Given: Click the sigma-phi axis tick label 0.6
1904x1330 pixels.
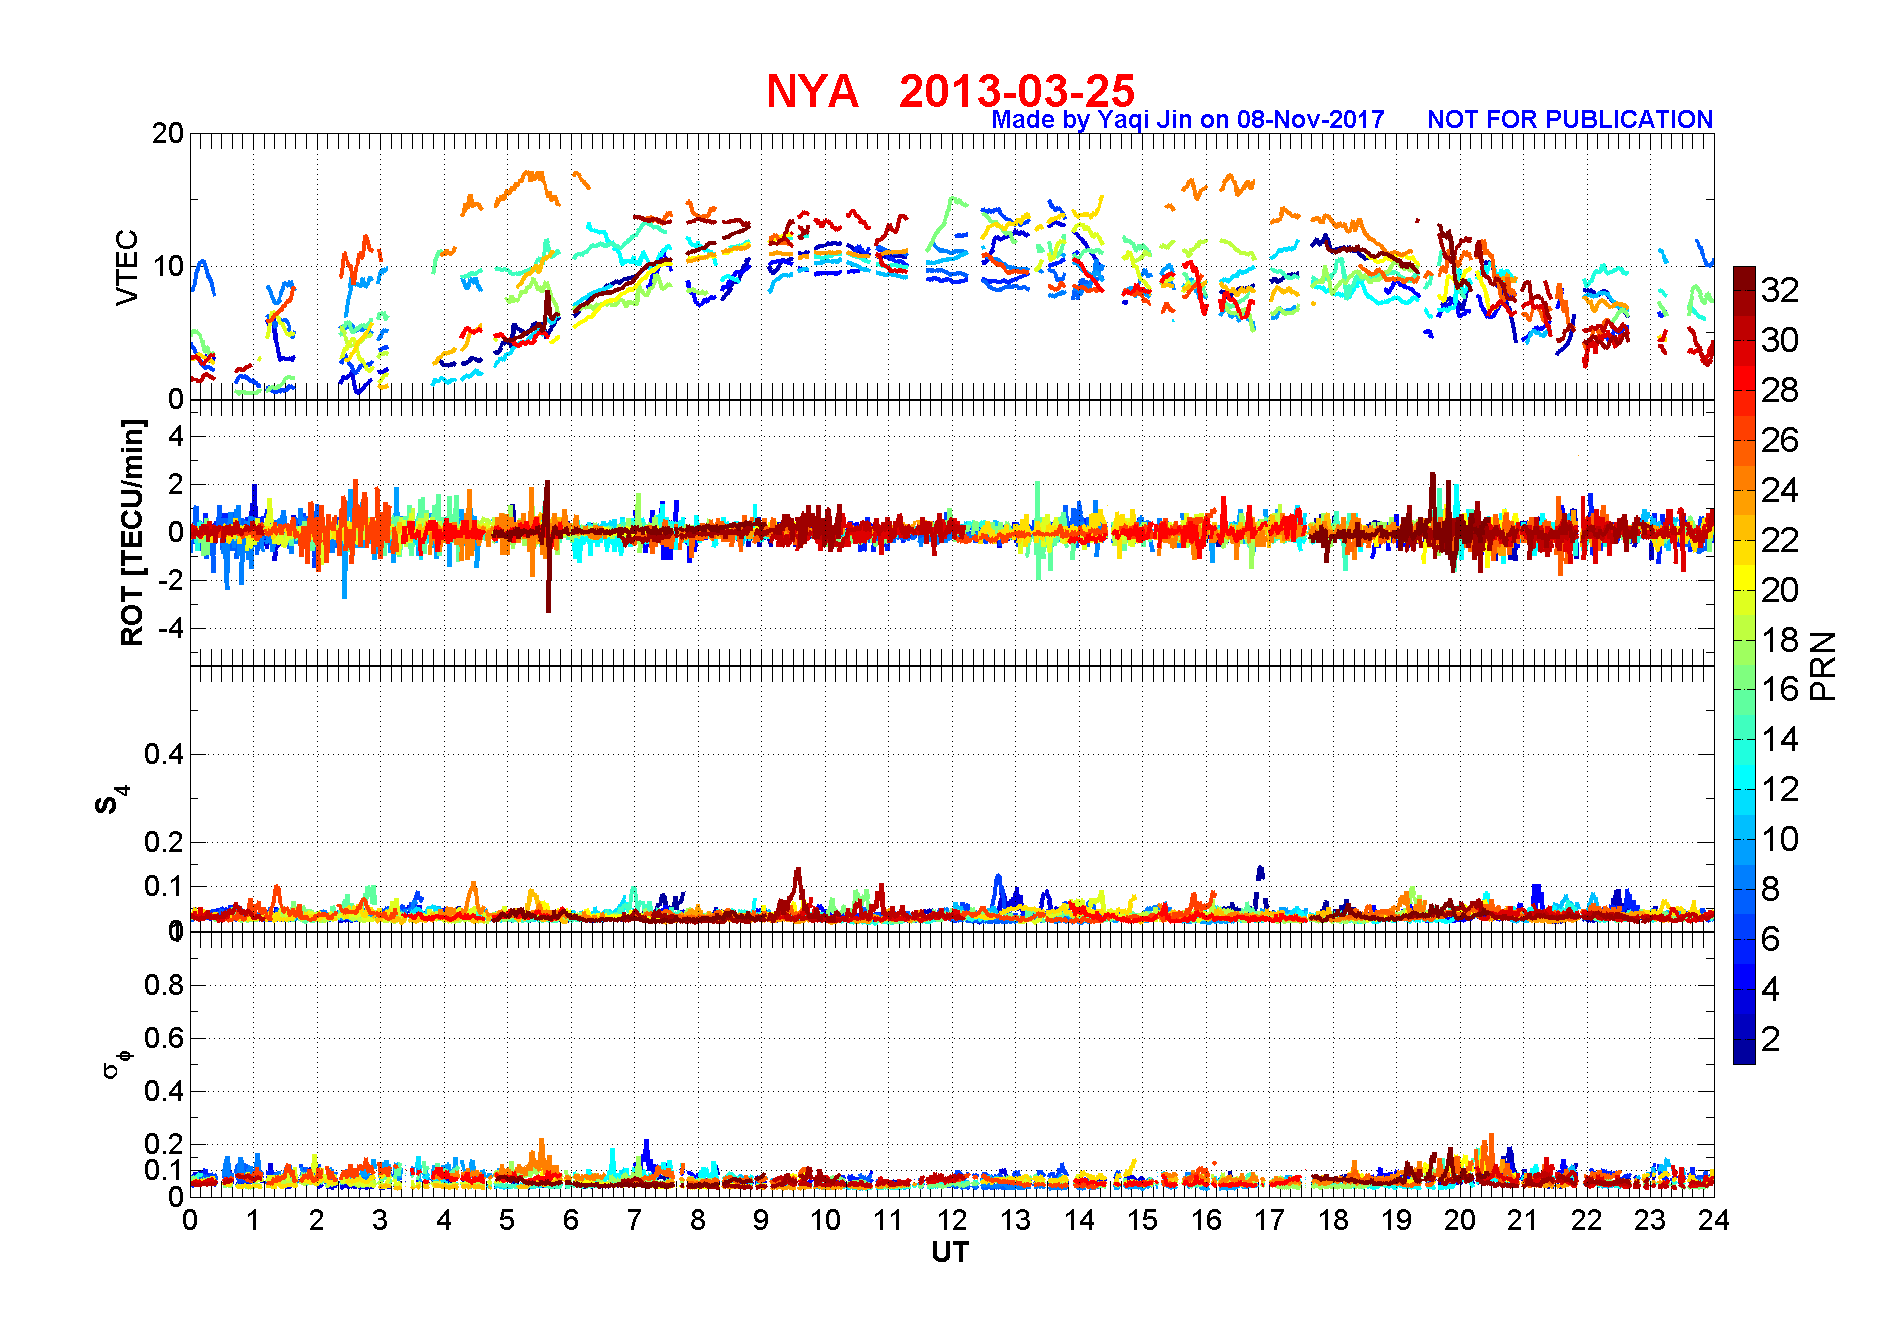Looking at the screenshot, I should tap(165, 1038).
